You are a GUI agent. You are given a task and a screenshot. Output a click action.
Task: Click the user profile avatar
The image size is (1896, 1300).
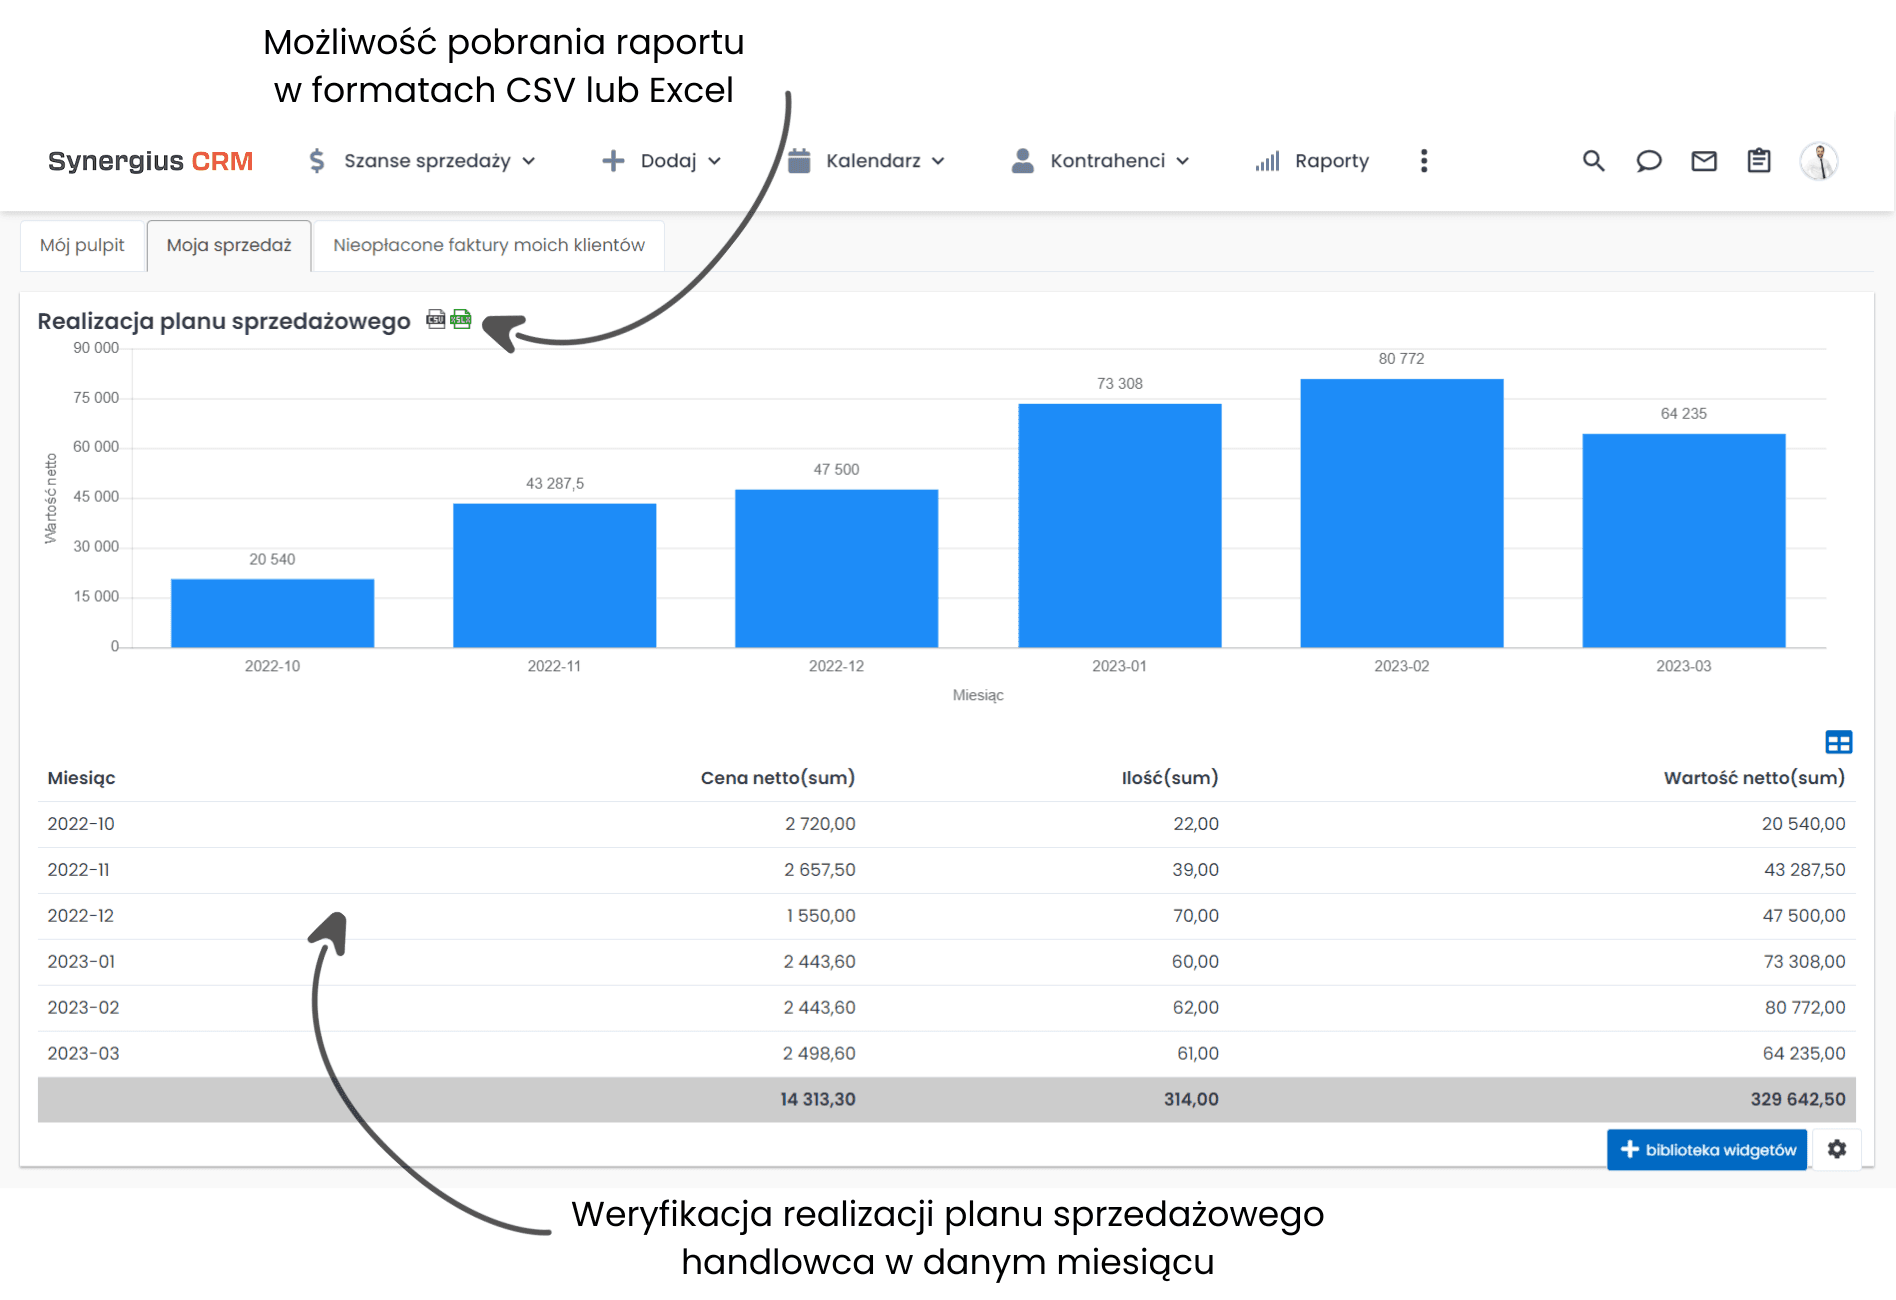click(1818, 161)
